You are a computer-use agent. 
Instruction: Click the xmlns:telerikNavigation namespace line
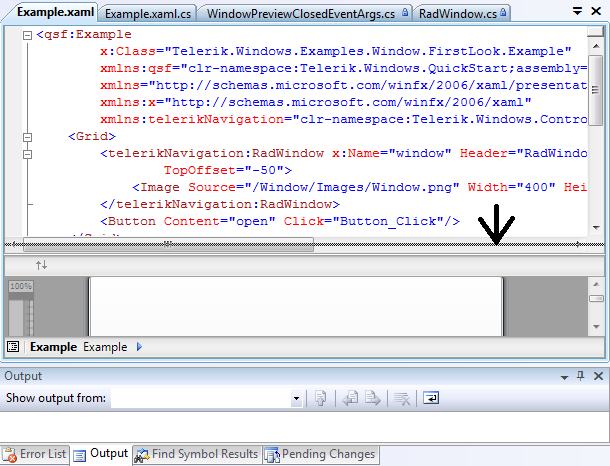click(x=343, y=119)
